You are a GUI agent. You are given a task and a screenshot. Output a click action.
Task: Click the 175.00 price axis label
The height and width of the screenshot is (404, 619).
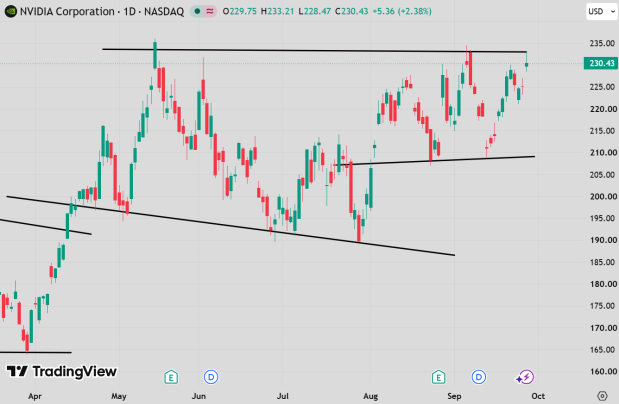pos(602,306)
